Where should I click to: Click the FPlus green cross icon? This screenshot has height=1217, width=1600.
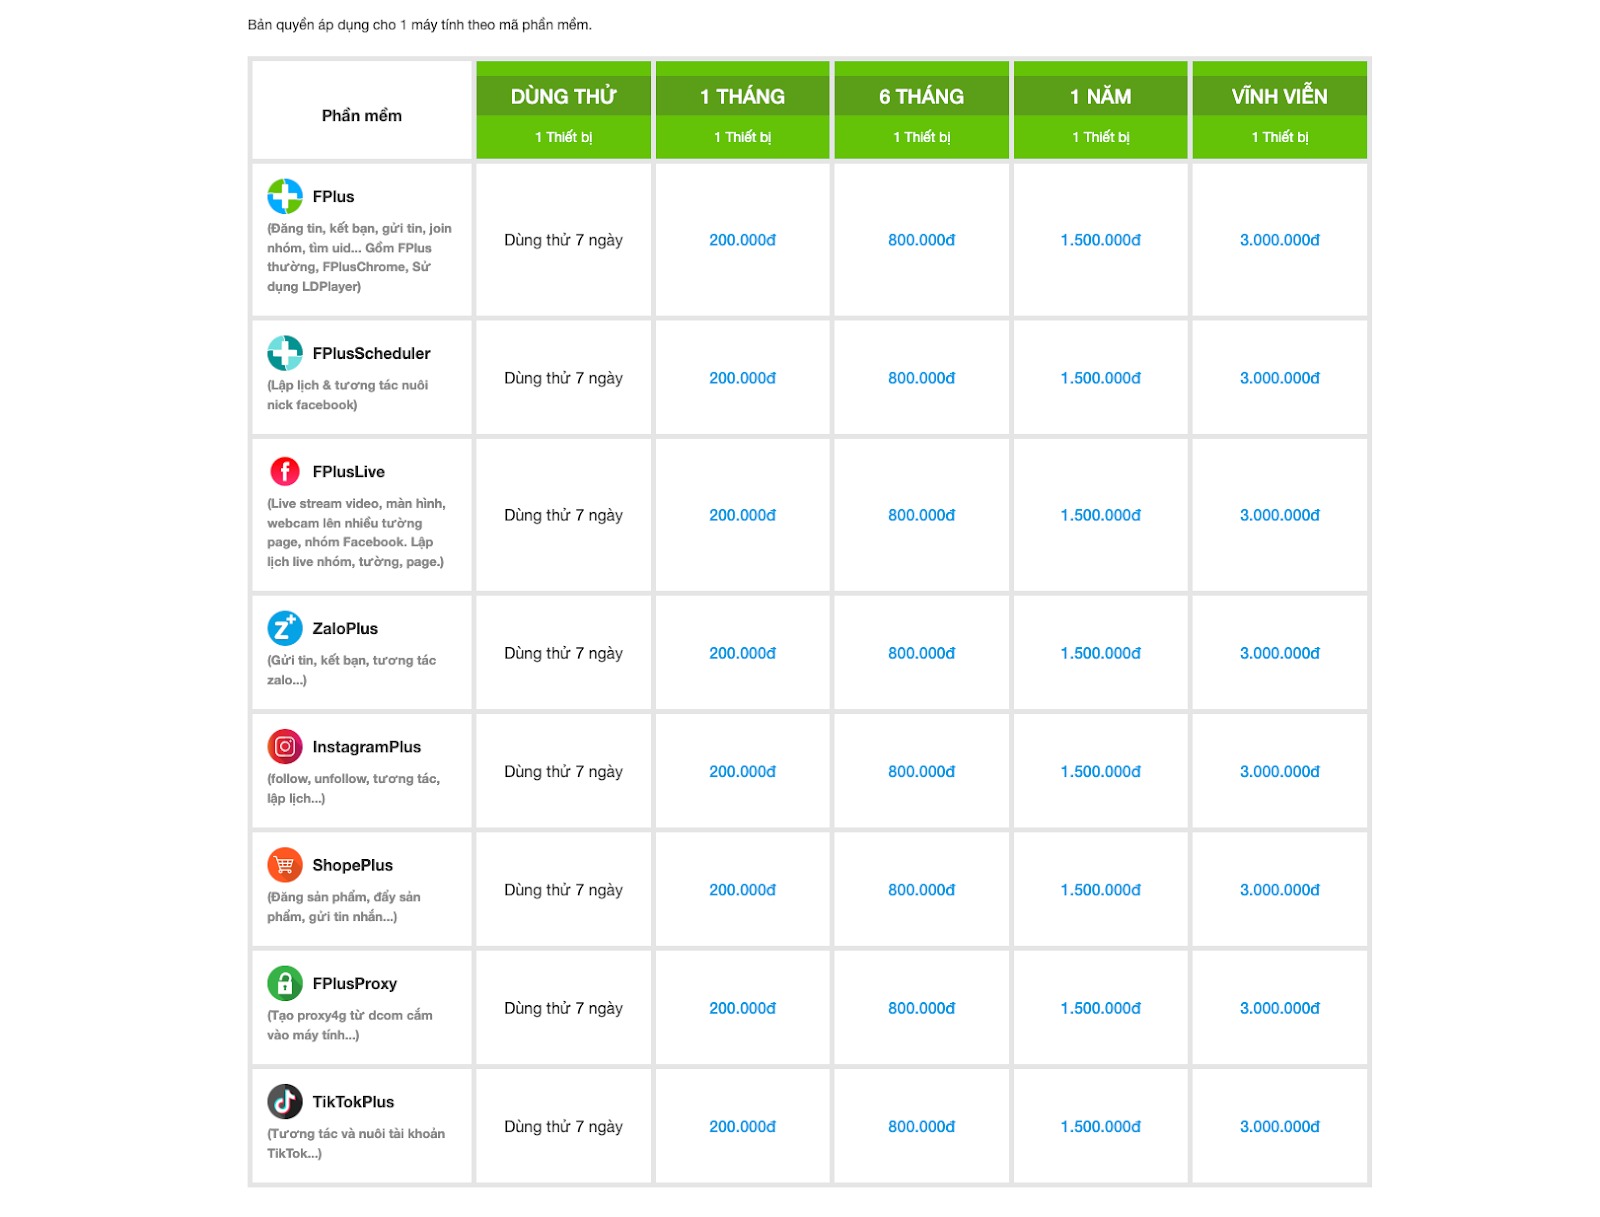click(x=285, y=196)
